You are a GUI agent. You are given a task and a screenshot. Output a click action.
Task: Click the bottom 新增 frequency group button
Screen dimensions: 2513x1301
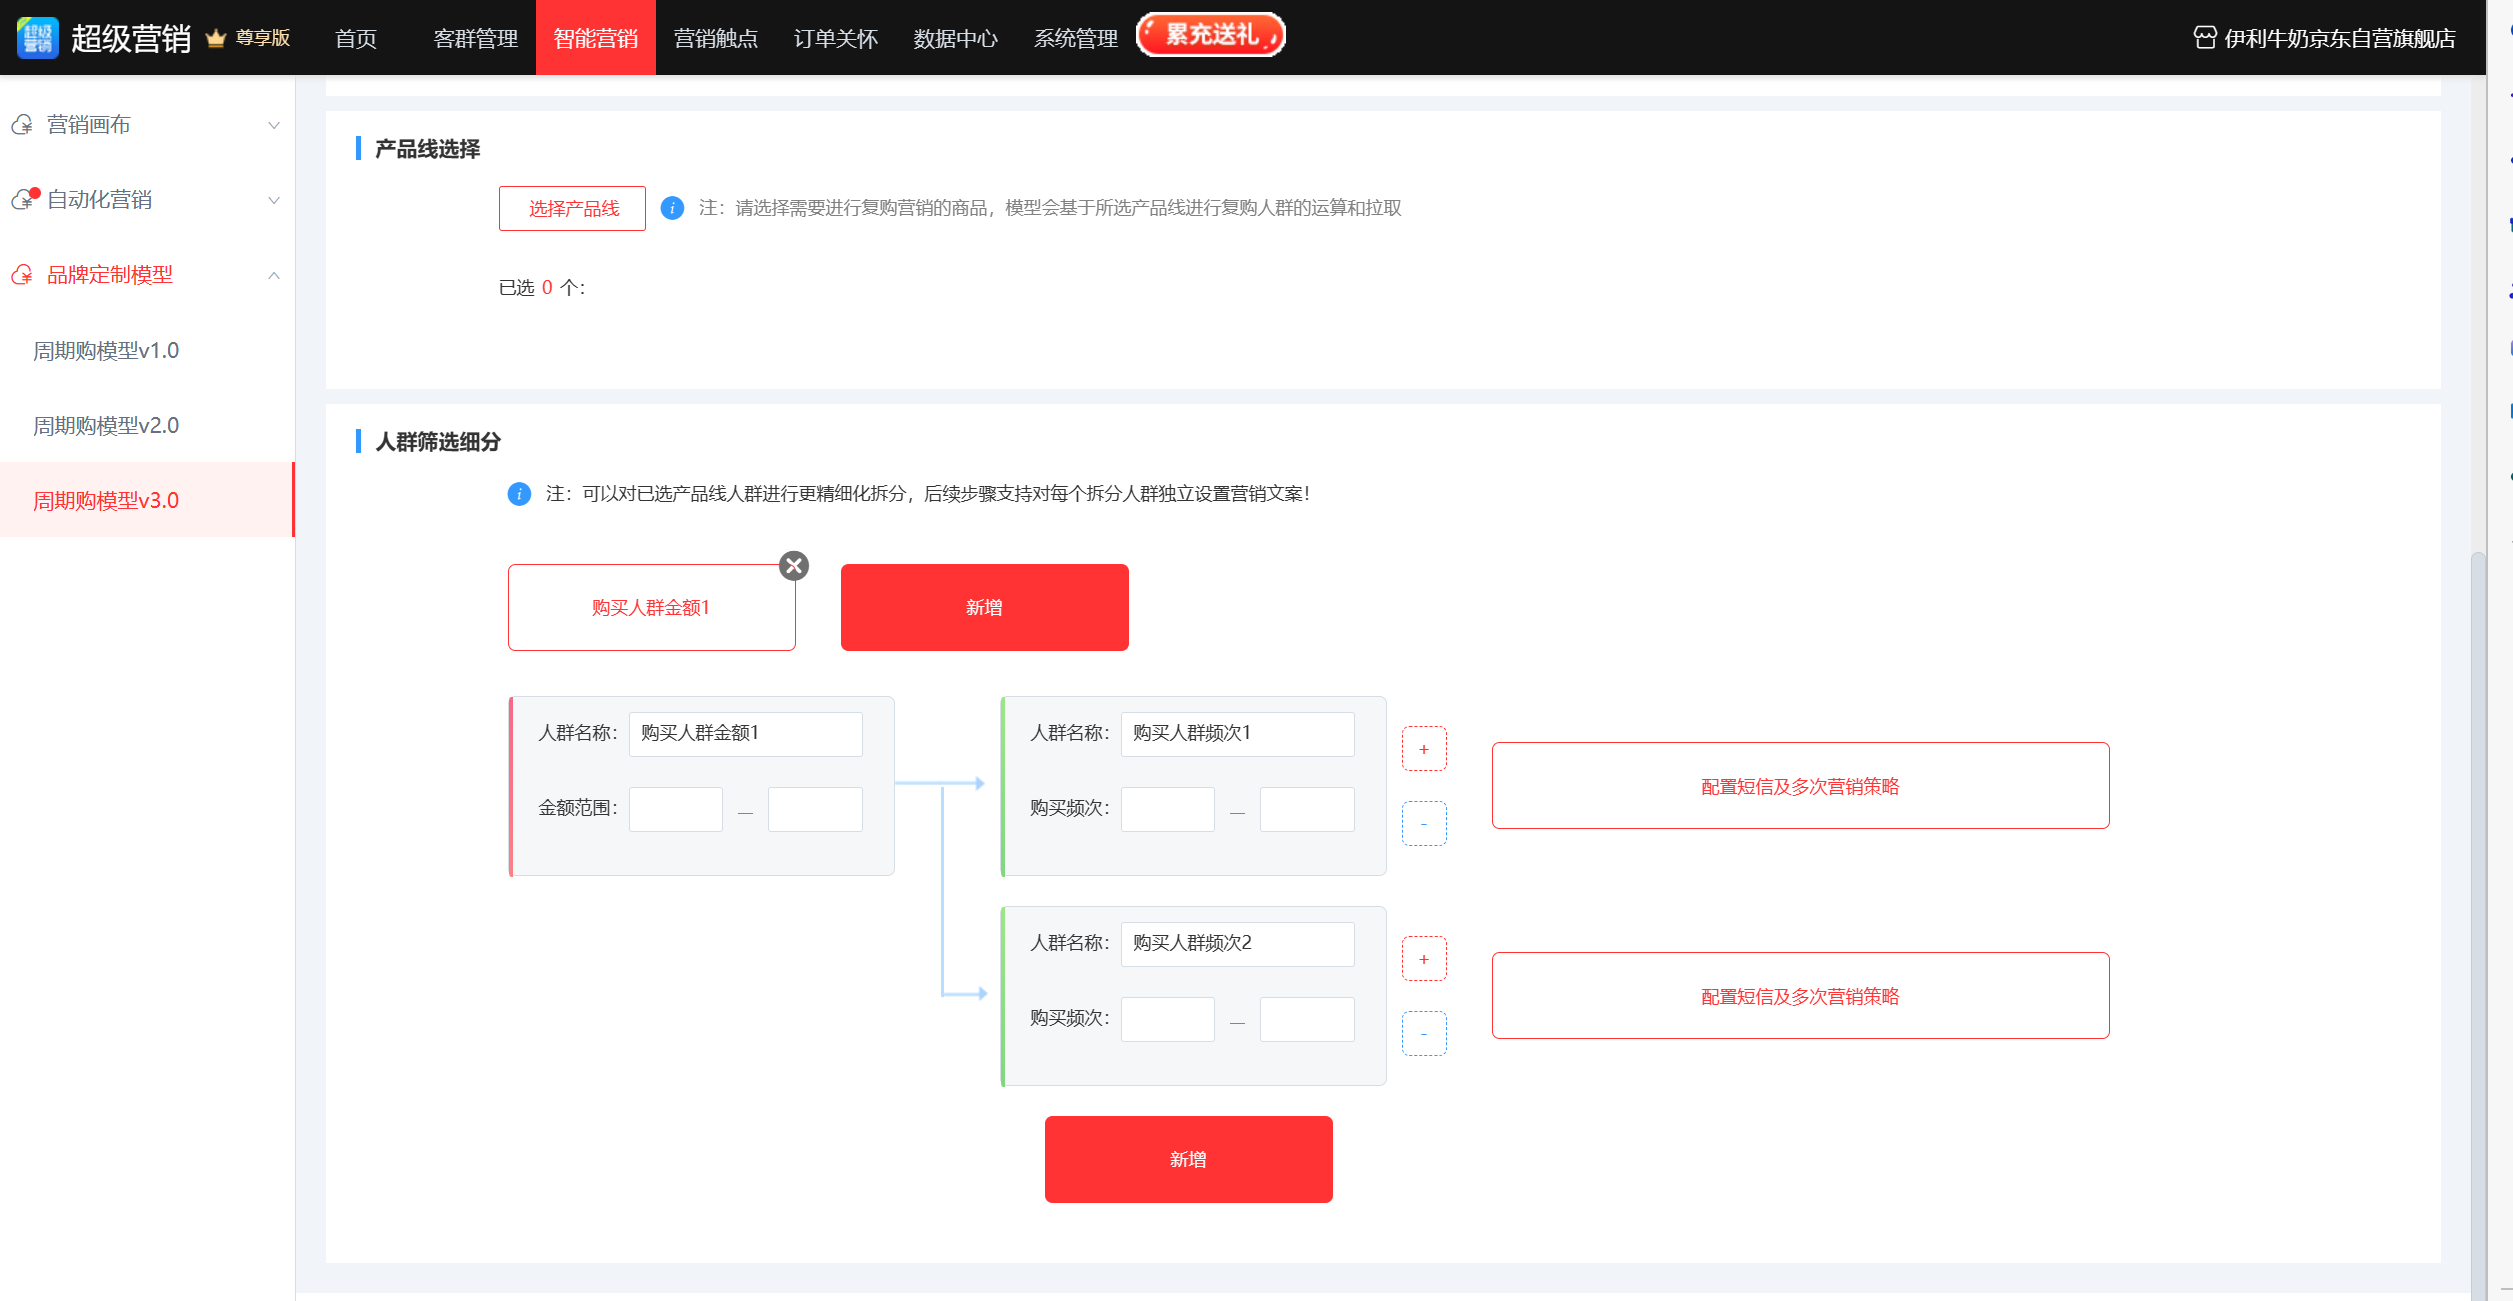[1189, 1159]
